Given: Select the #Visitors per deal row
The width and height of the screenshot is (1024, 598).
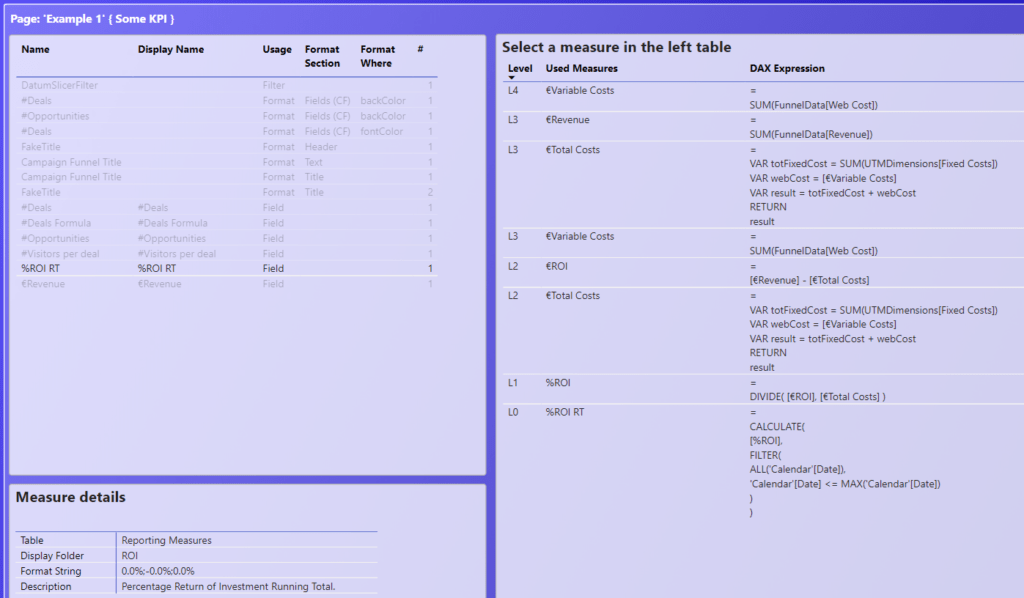Looking at the screenshot, I should [x=63, y=254].
